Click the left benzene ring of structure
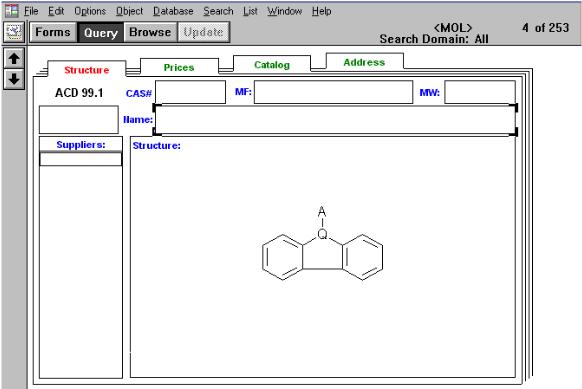582x389 pixels. [282, 257]
